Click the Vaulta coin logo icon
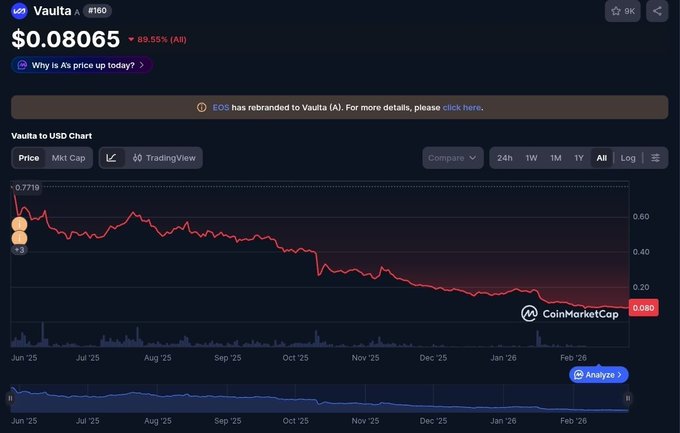Viewport: 680px width, 433px height. click(x=21, y=11)
